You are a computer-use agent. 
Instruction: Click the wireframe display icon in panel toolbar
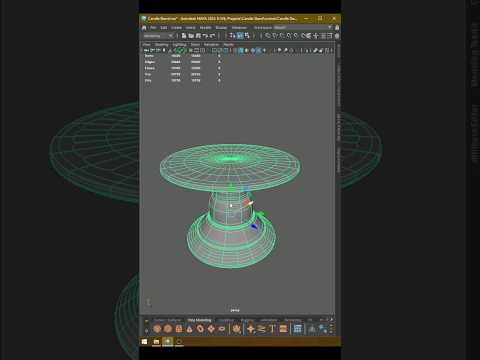tap(235, 50)
